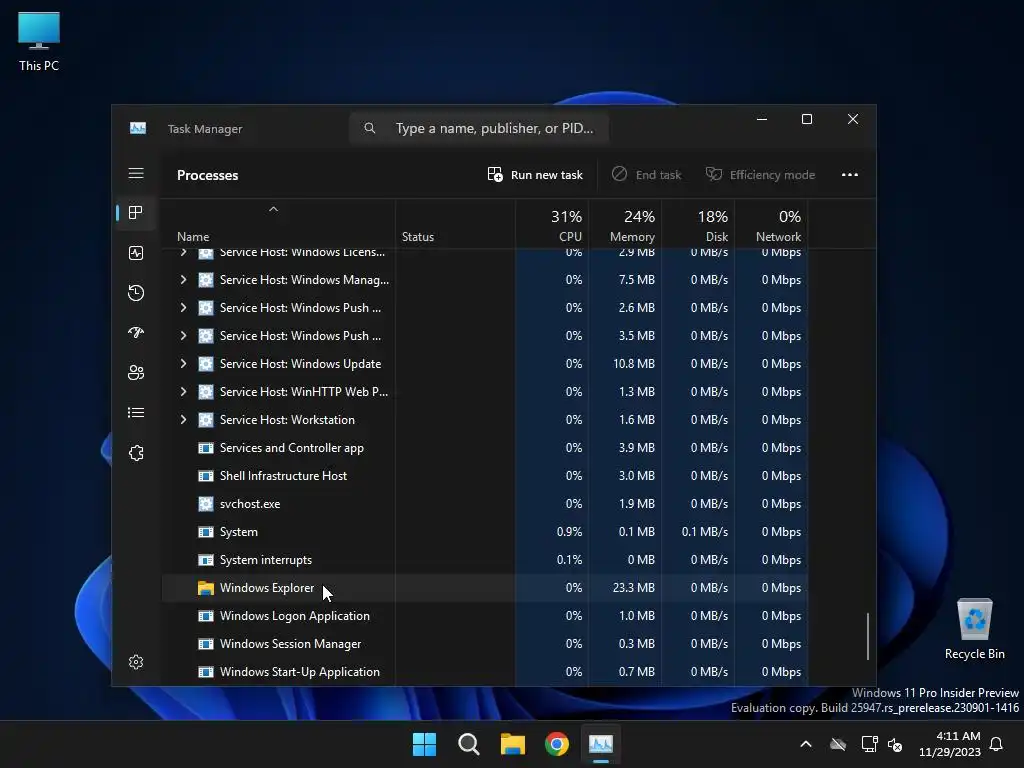This screenshot has height=768, width=1024.
Task: Click the Task Manager title bar app icon
Action: (x=138, y=128)
